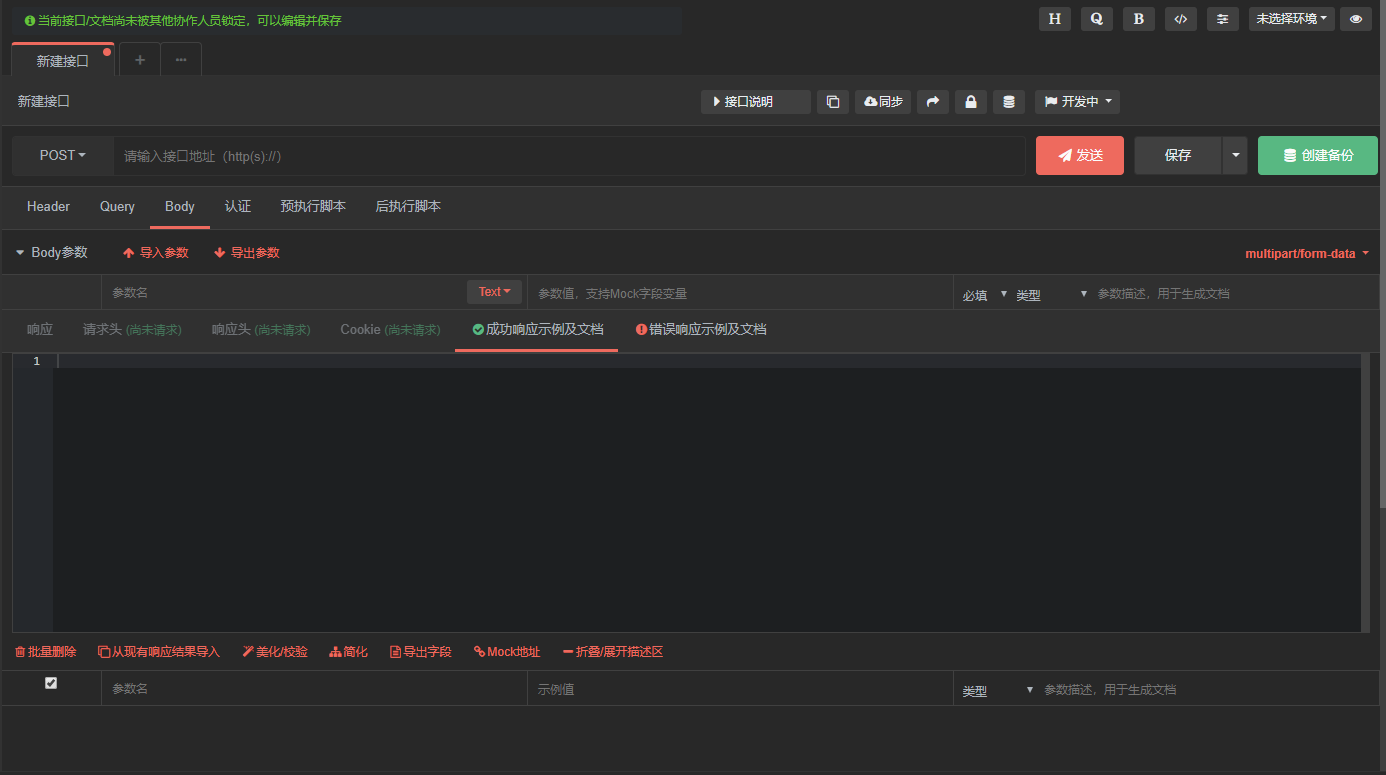Collapse the Body参数 section
Image resolution: width=1386 pixels, height=775 pixels.
[52, 253]
